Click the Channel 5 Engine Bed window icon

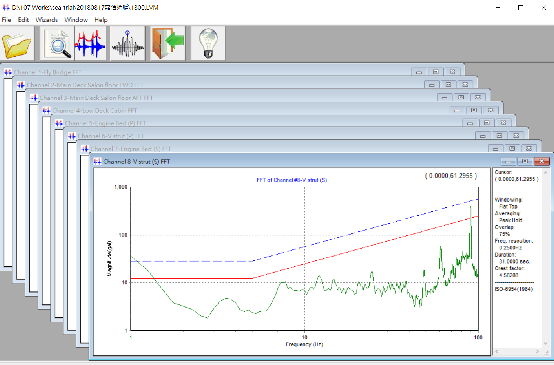(59, 123)
